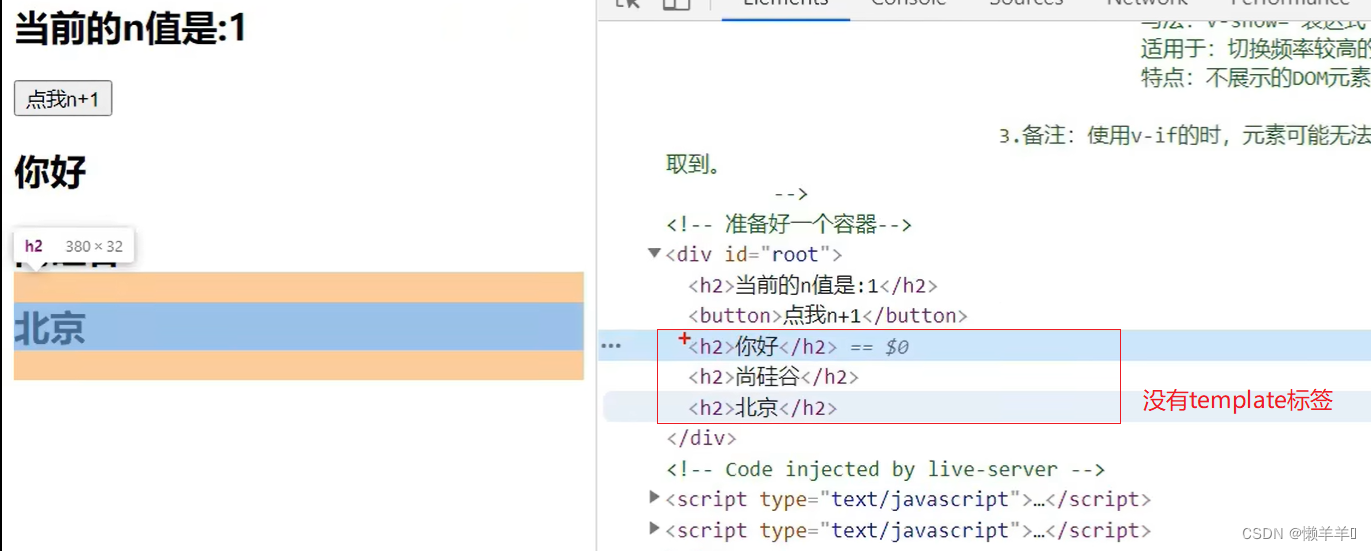
Task: Click the highlighted 北京 heading on the page
Action: click(x=299, y=327)
